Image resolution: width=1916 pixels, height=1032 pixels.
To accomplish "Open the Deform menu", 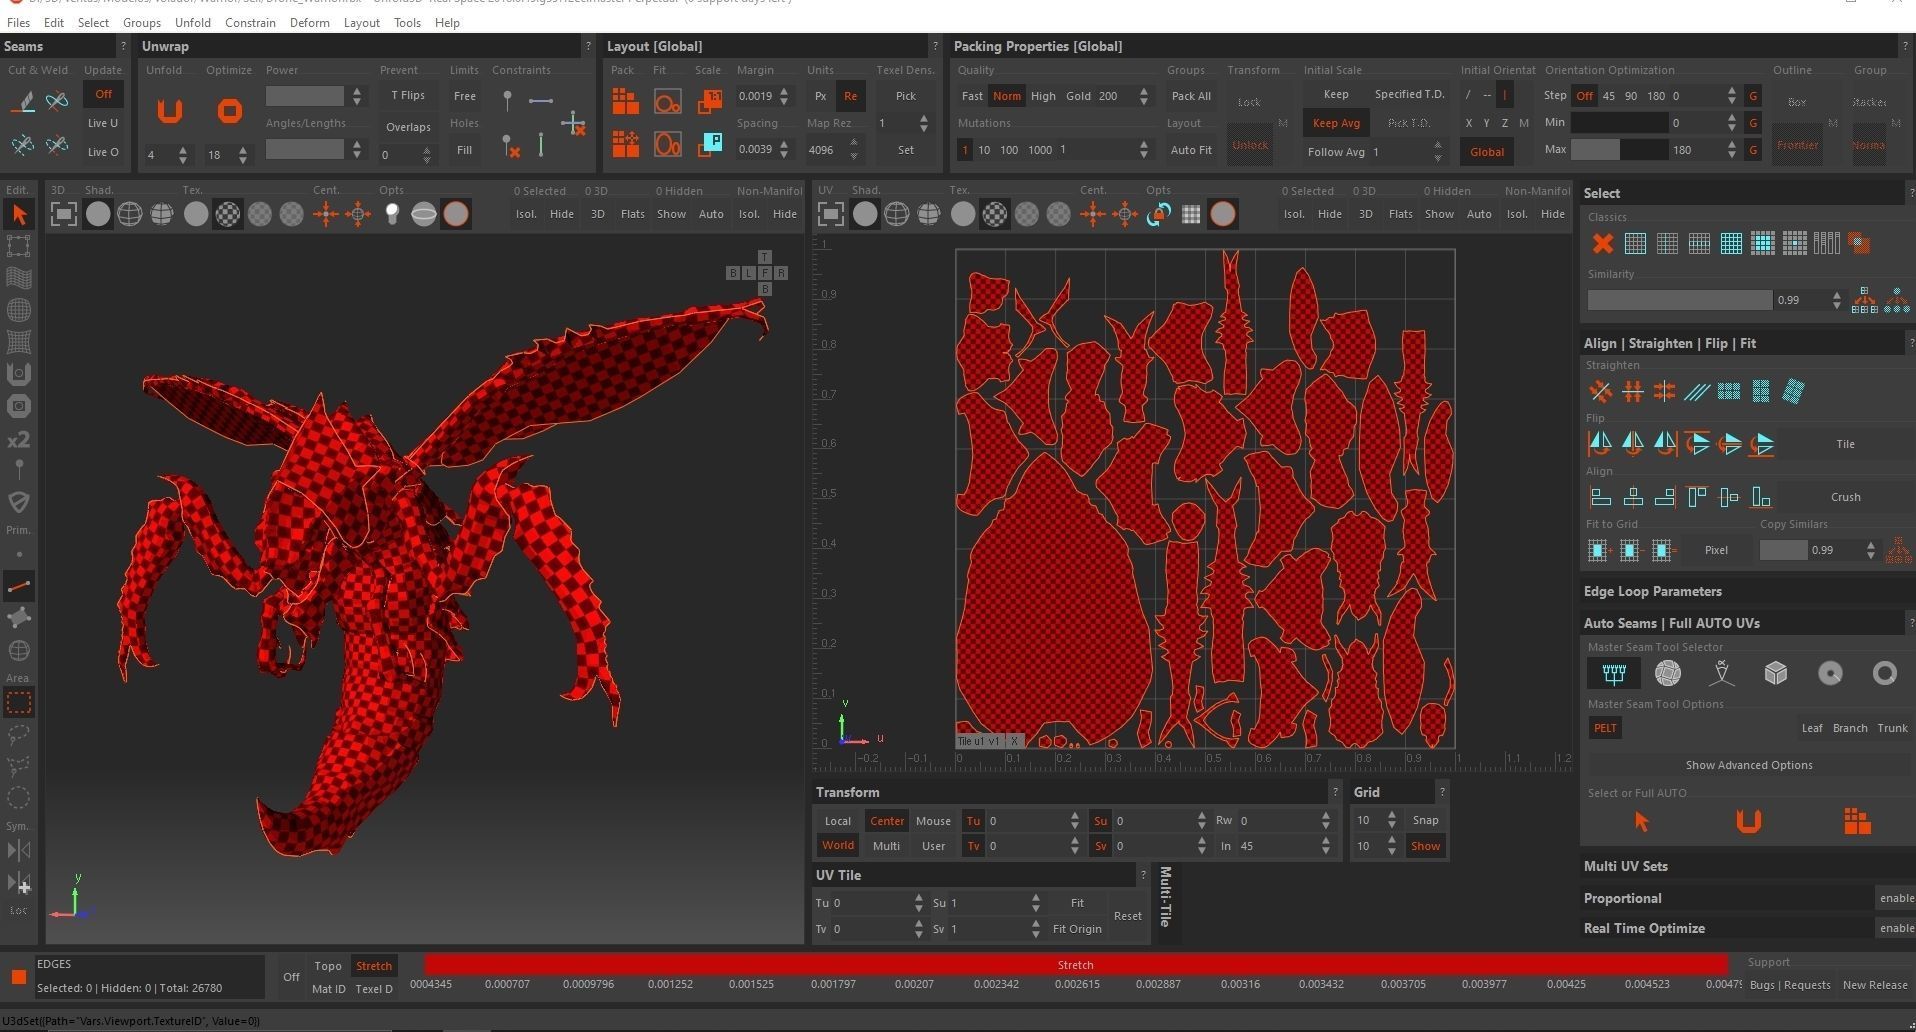I will (309, 22).
